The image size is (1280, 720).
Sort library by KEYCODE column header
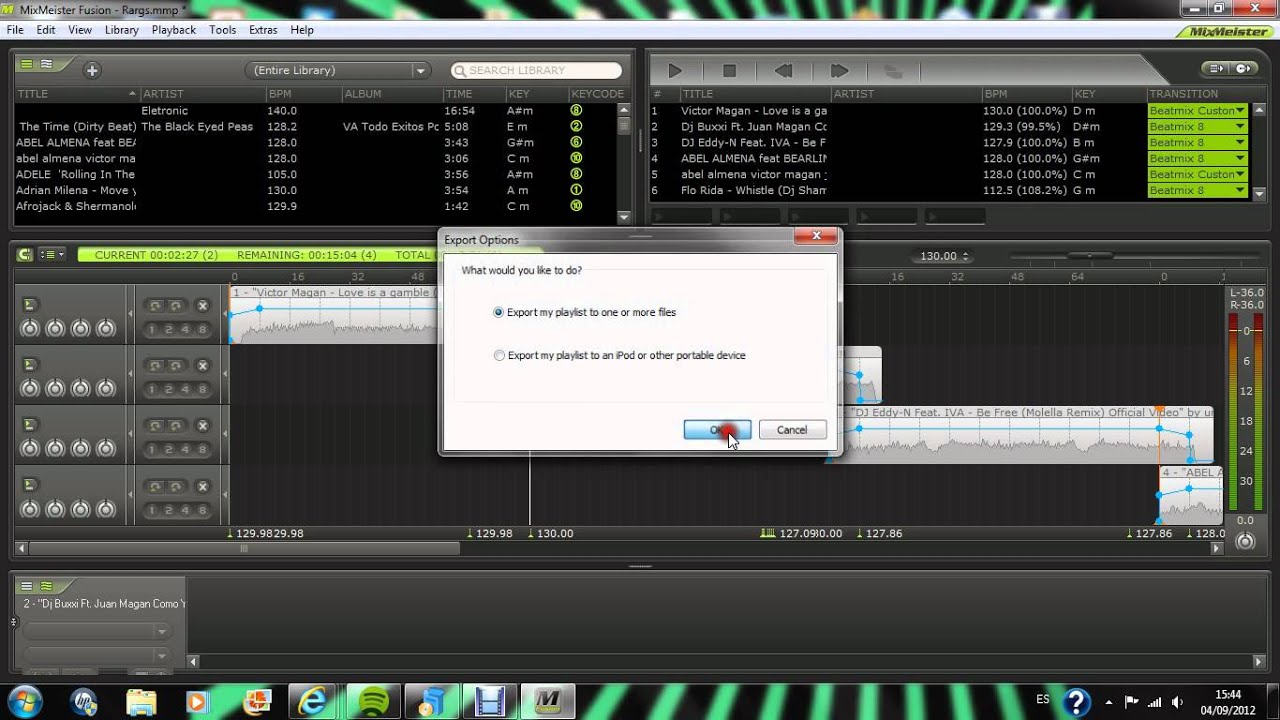(597, 94)
